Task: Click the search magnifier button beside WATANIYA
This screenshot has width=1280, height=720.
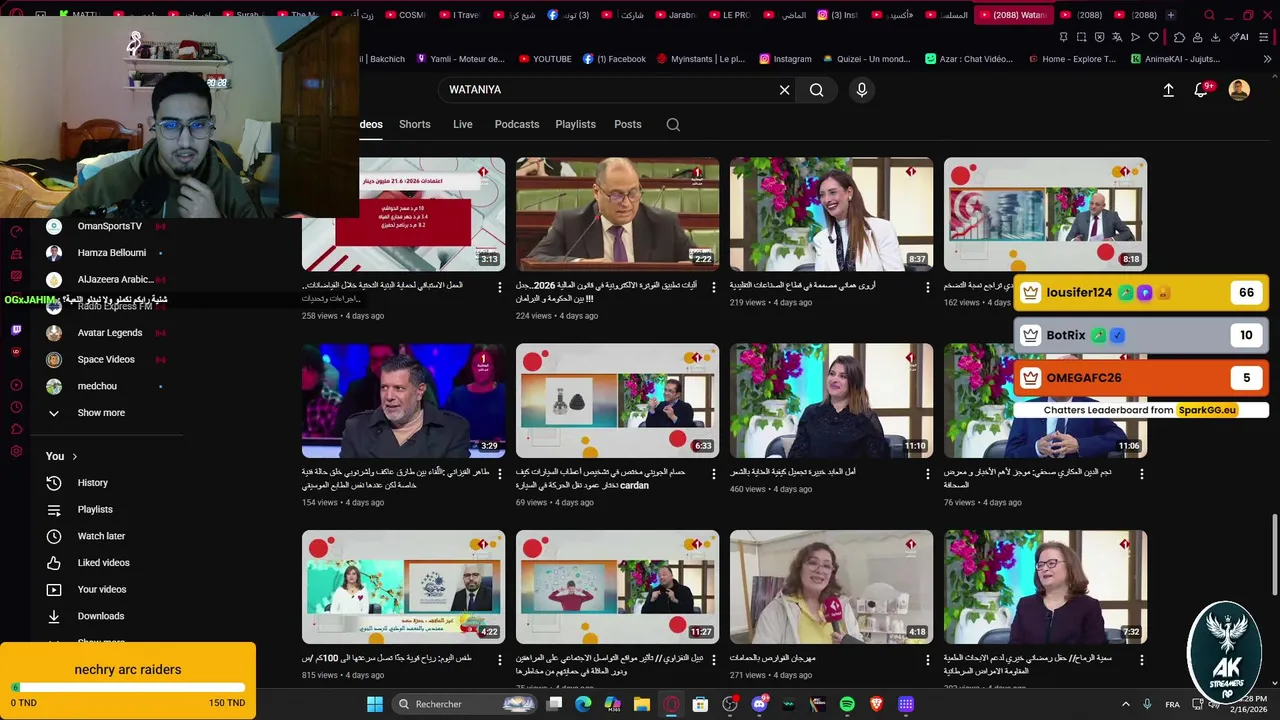Action: tap(817, 90)
